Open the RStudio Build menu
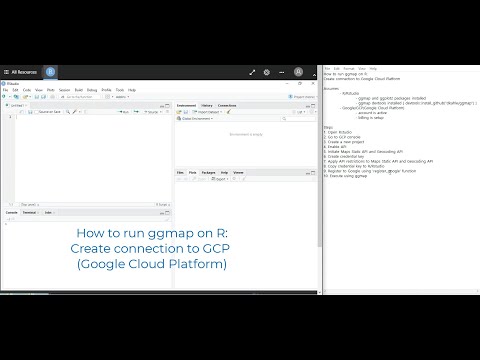Screen dimensions: 480x360 pyautogui.click(x=79, y=90)
